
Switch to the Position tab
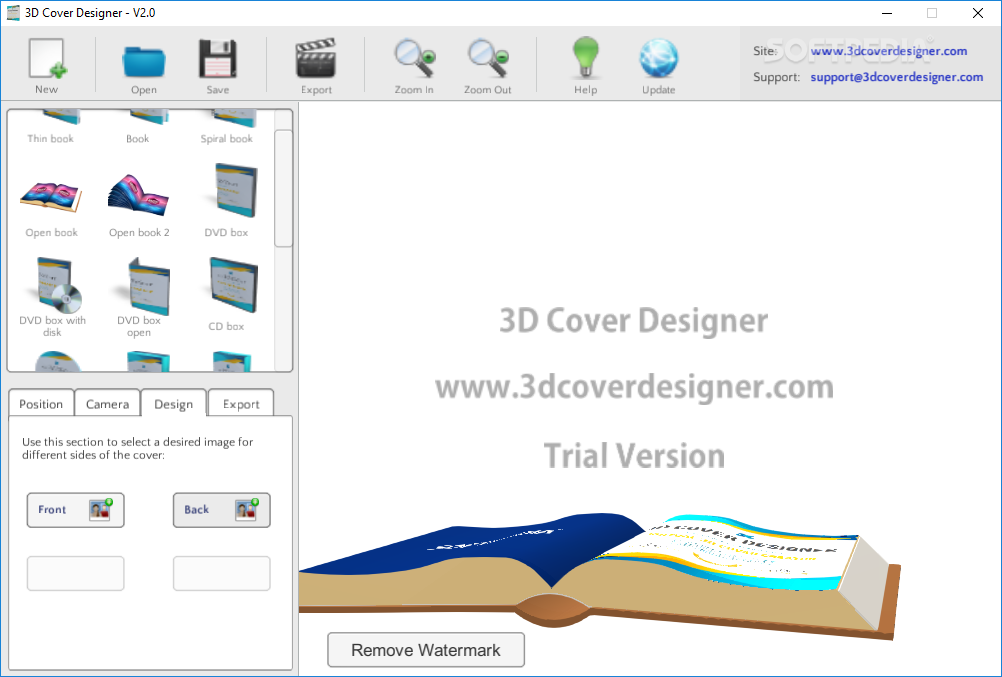(x=41, y=403)
